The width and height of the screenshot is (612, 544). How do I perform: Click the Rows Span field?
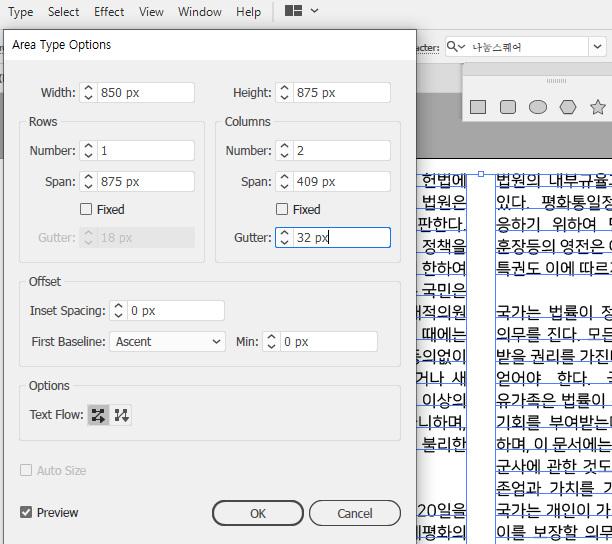[146, 181]
